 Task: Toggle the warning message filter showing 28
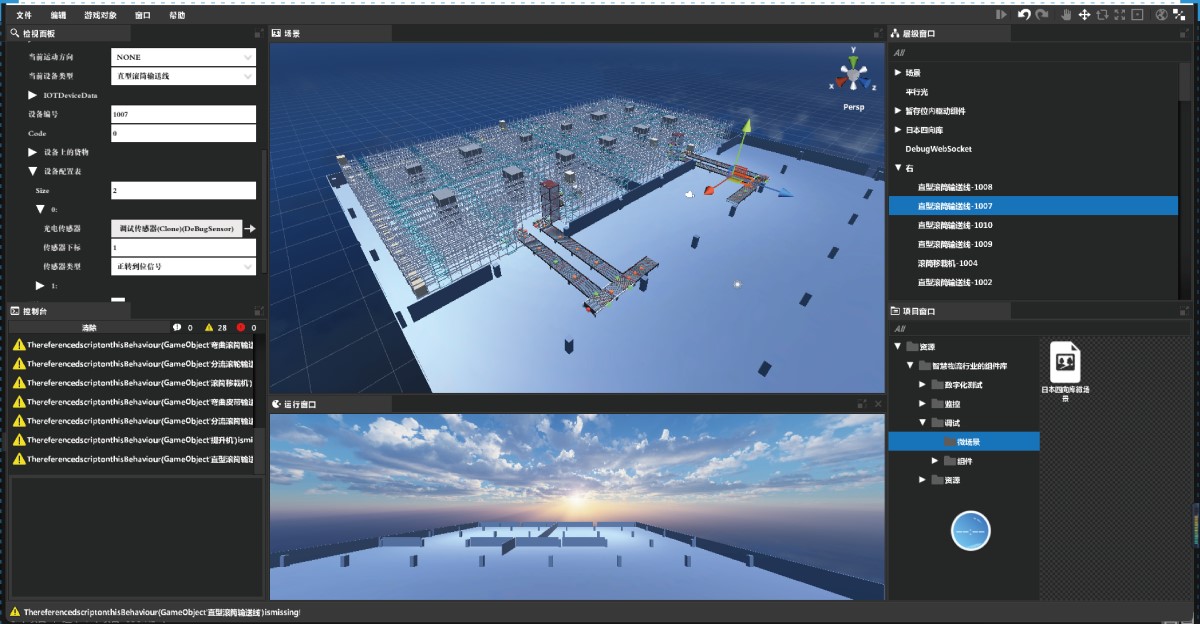click(x=215, y=327)
